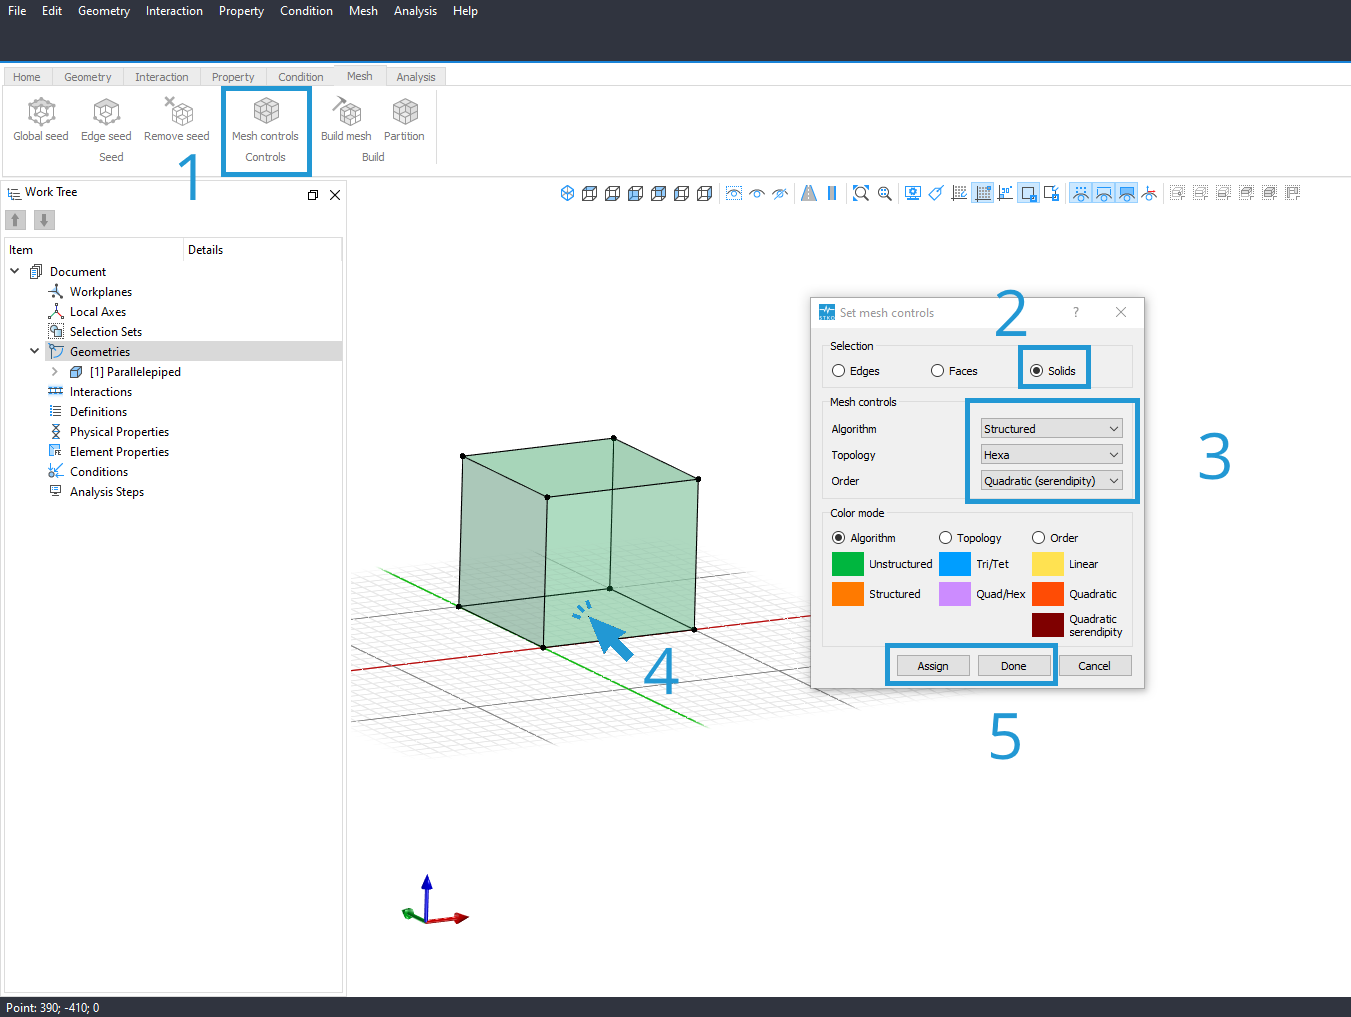Click the Build mesh icon
This screenshot has width=1351, height=1017.
click(x=346, y=111)
